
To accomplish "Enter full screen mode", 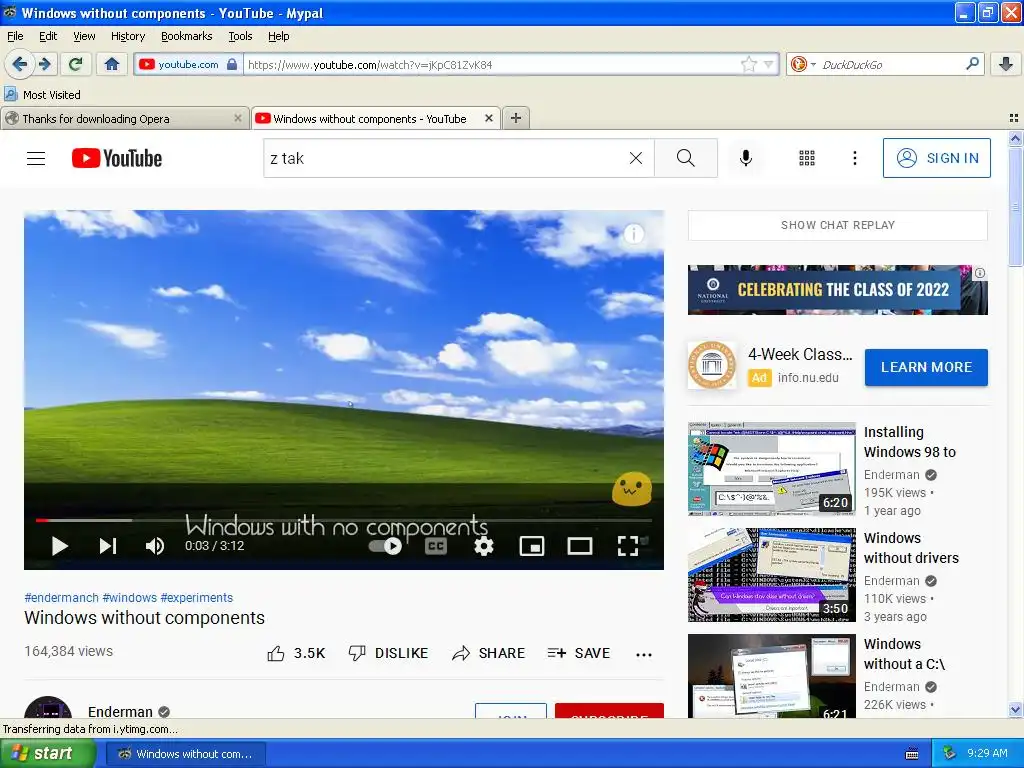I will tap(628, 546).
